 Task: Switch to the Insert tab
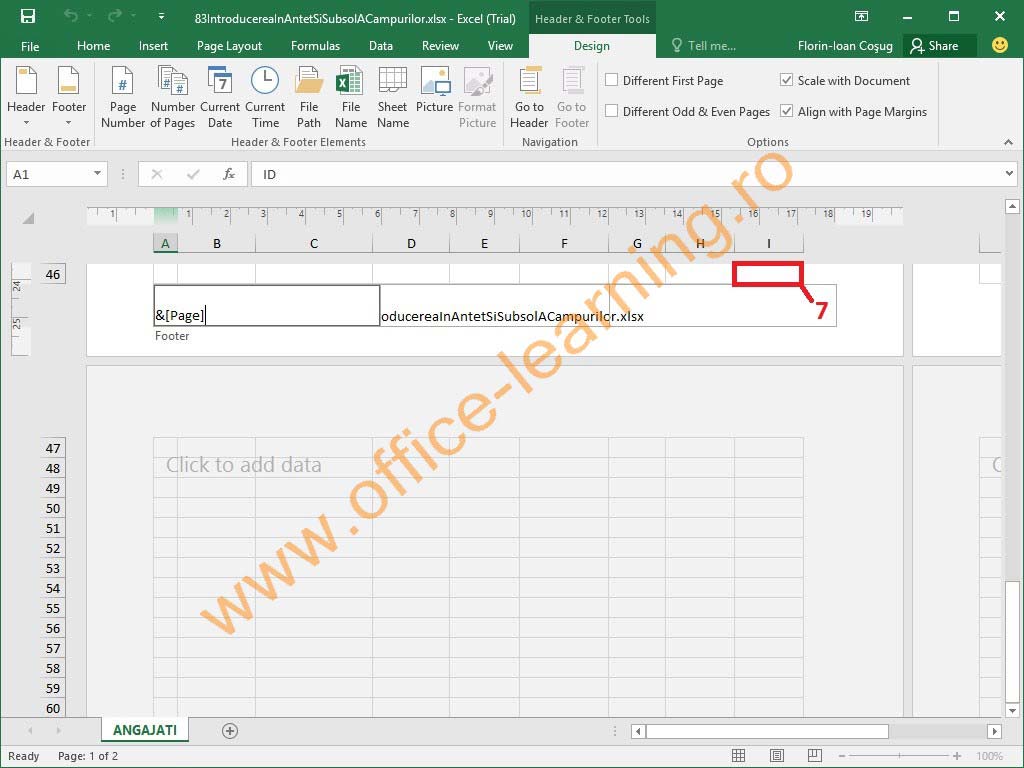(x=153, y=46)
